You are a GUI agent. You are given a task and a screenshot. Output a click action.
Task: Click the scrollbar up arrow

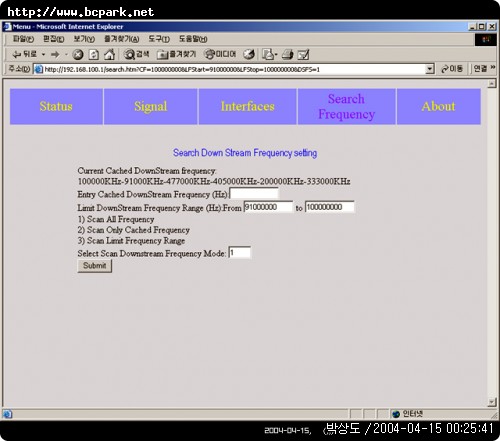(492, 84)
